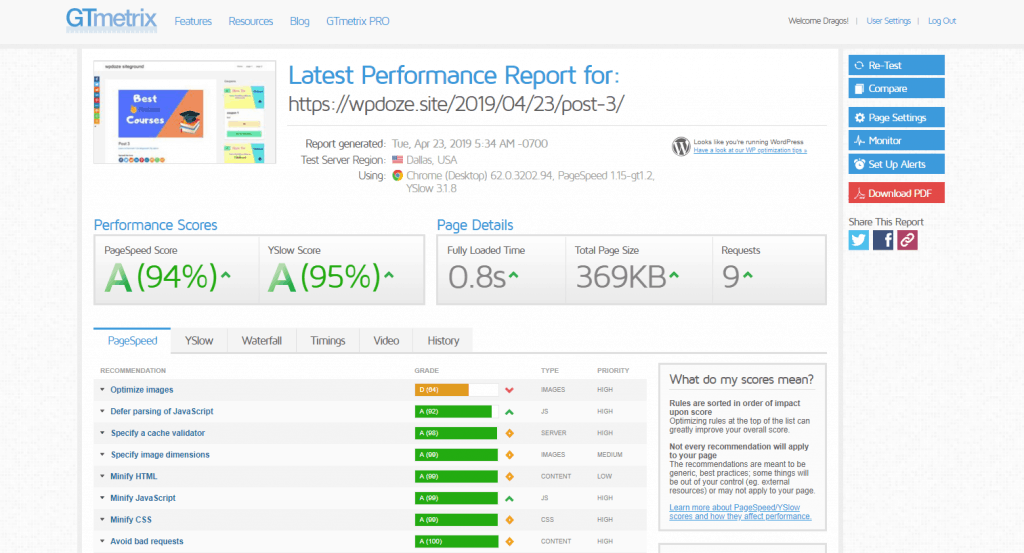Open the History tab
The width and height of the screenshot is (1024, 553).
[443, 341]
